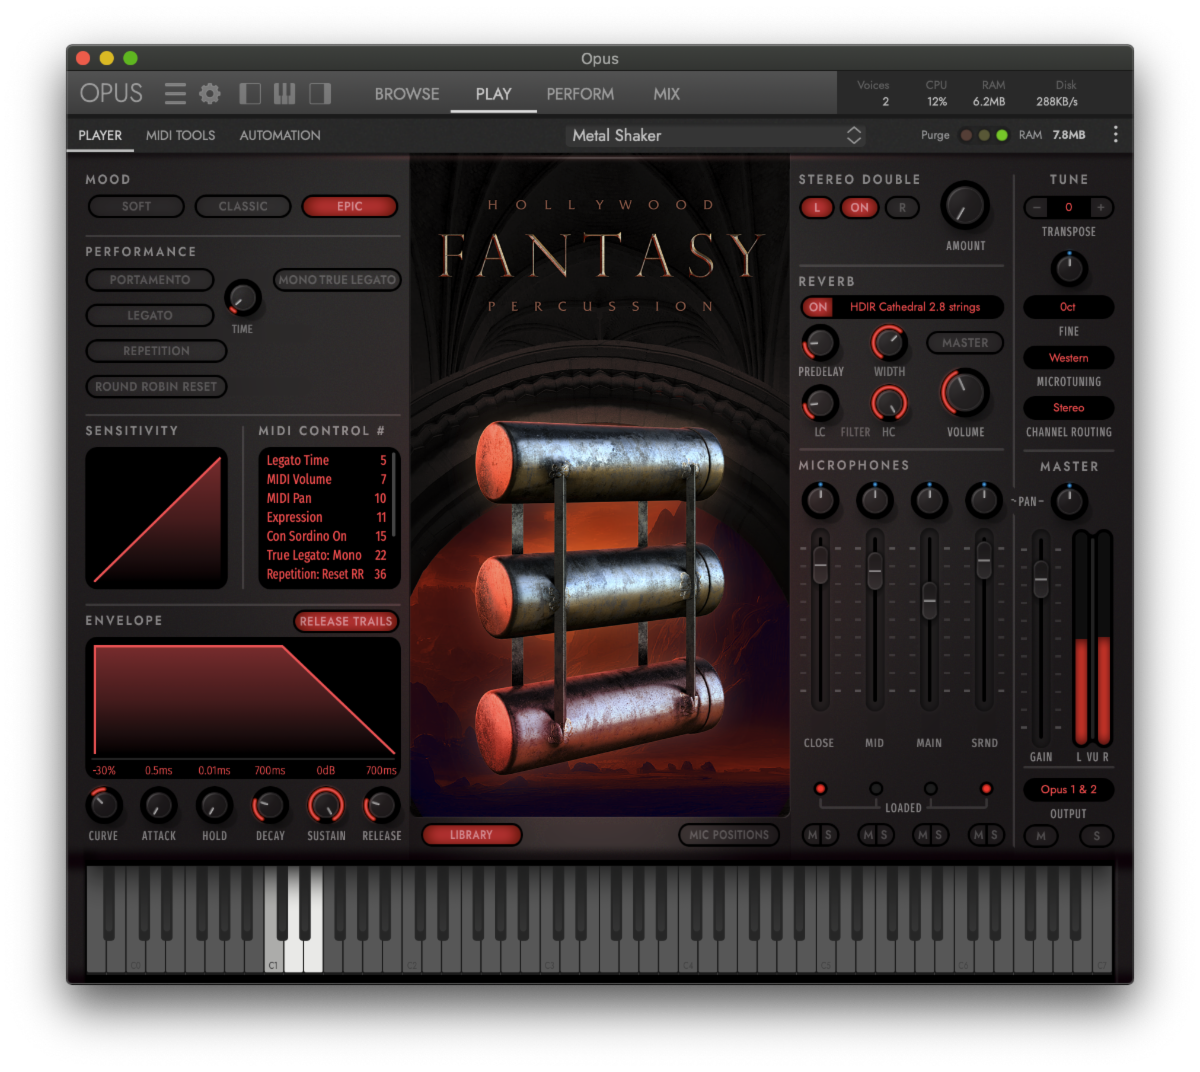
Task: Select the Epic mood
Action: 349,206
